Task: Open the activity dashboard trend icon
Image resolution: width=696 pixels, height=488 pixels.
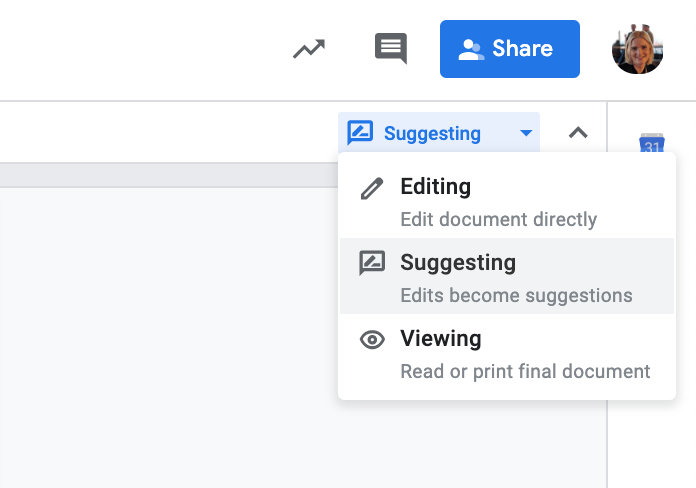Action: (309, 49)
